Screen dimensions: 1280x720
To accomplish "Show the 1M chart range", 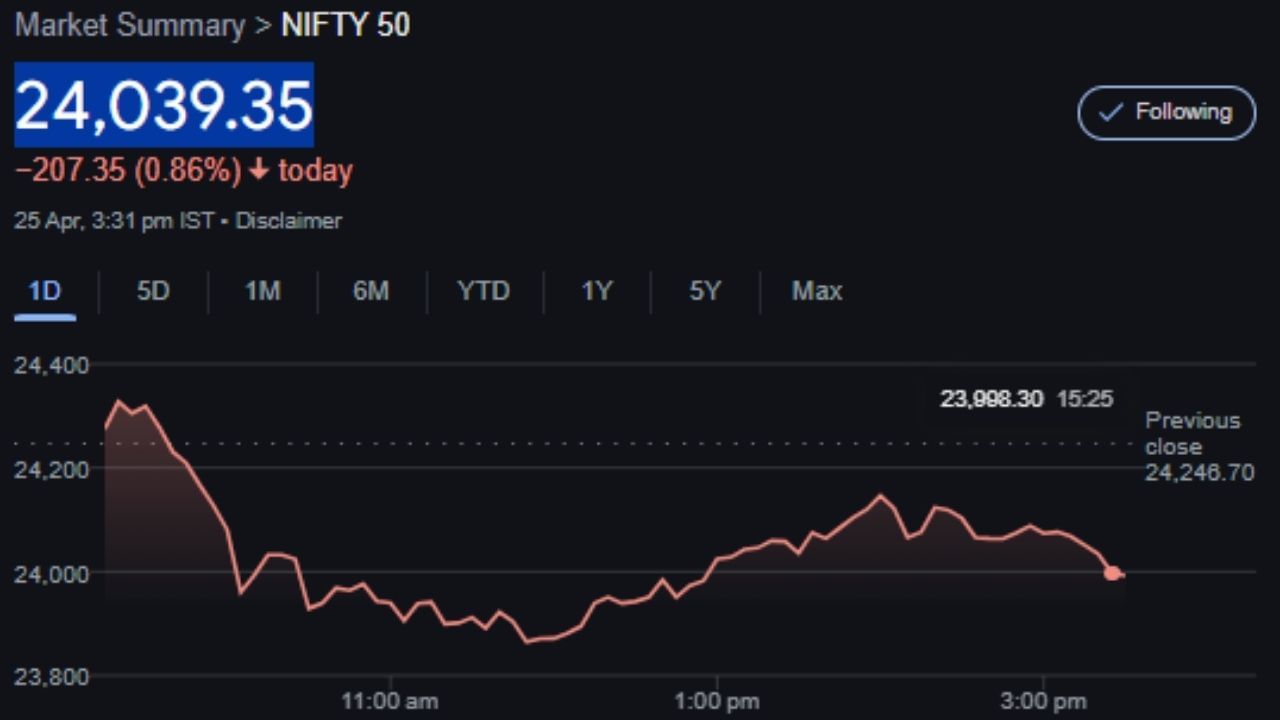I will tap(262, 292).
